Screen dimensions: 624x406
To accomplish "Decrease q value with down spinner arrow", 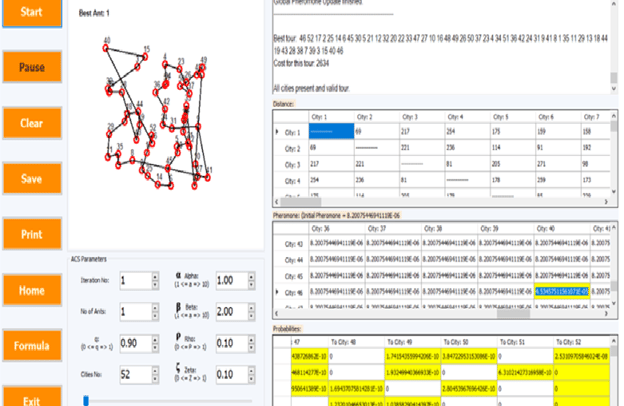I will point(155,347).
